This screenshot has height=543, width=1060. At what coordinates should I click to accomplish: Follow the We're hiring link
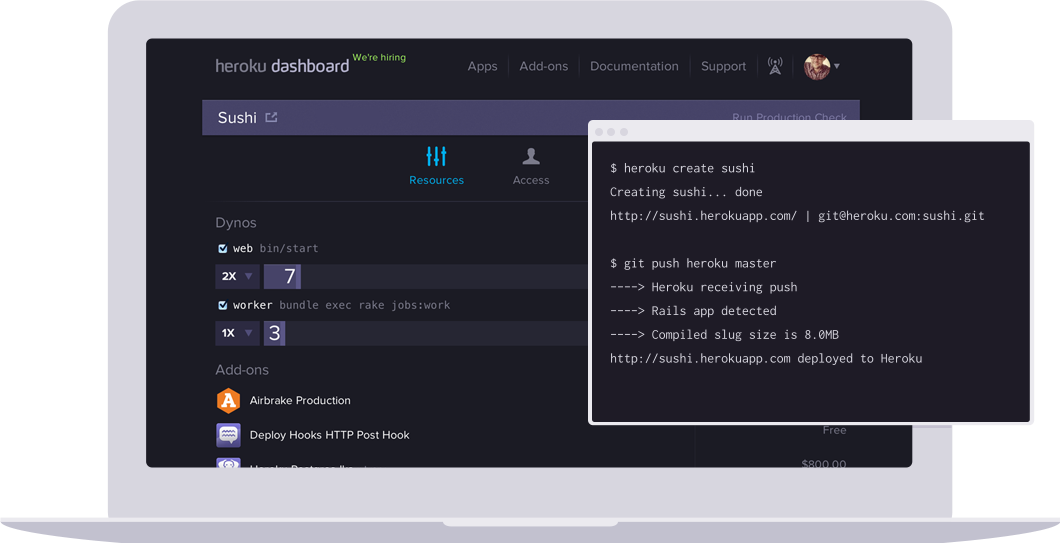(x=379, y=57)
